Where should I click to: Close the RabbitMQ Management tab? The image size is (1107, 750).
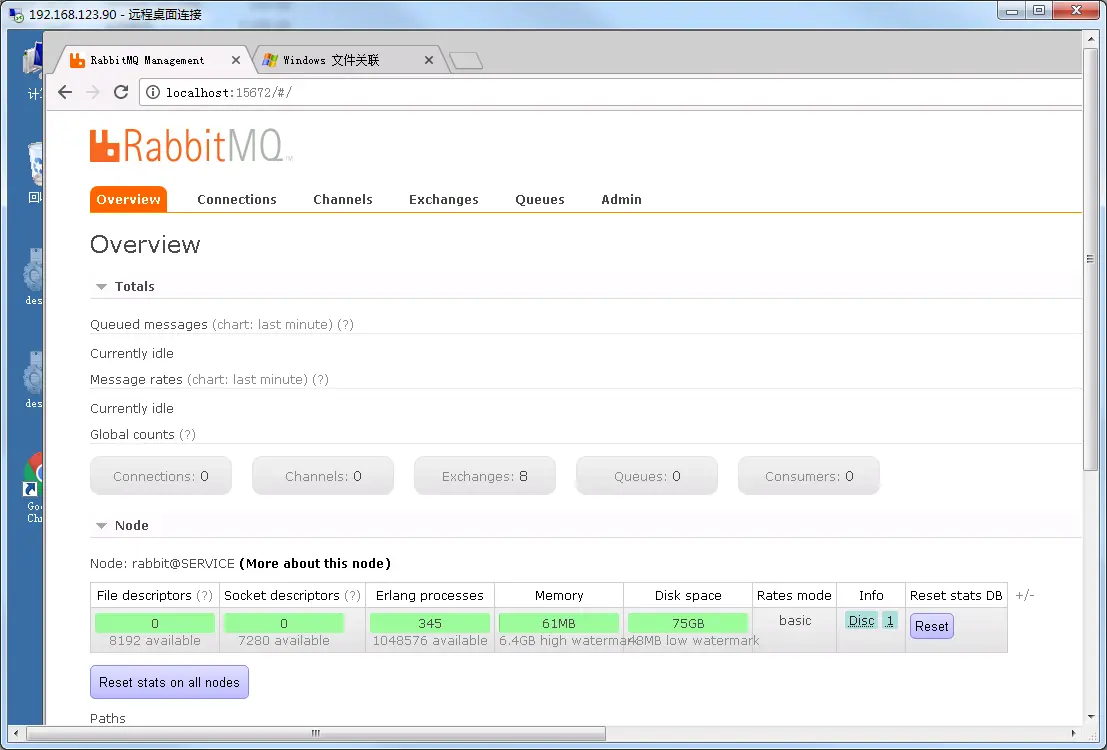236,60
